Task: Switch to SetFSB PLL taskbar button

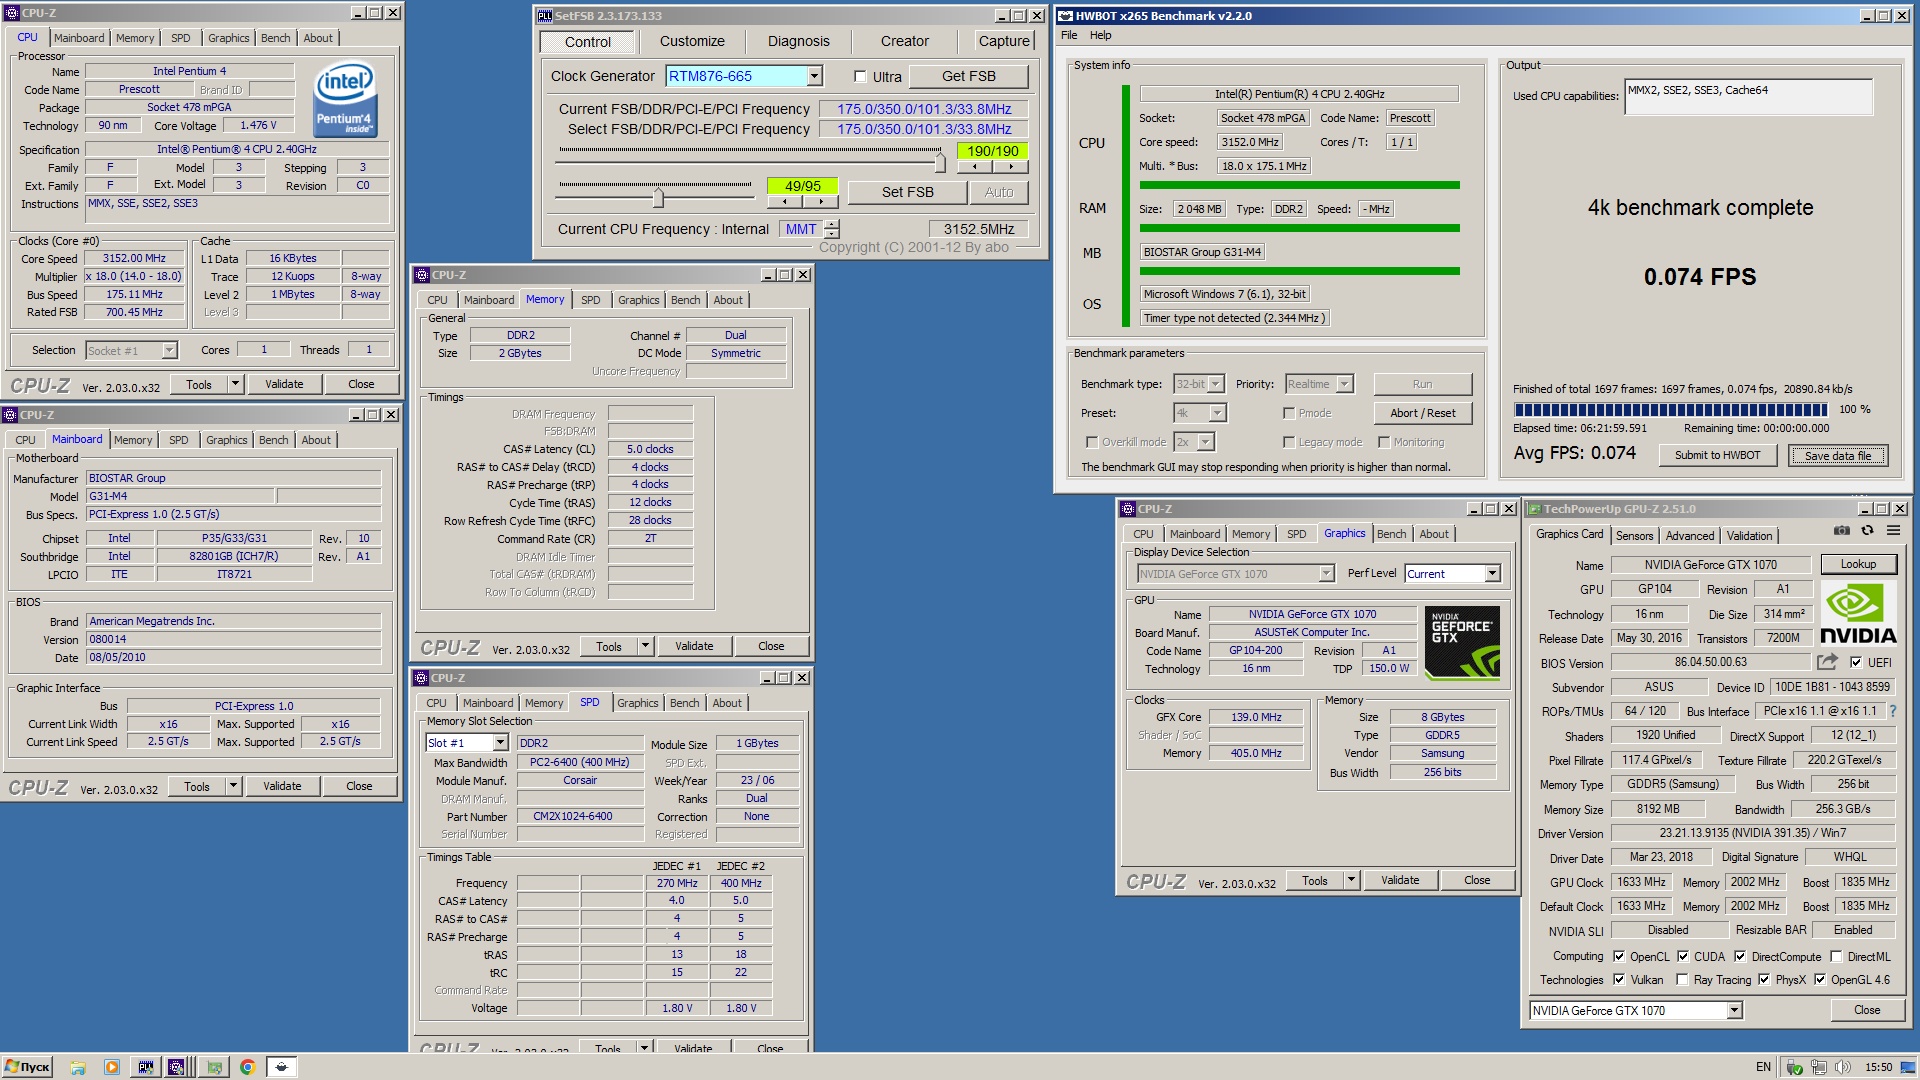Action: 145,1067
